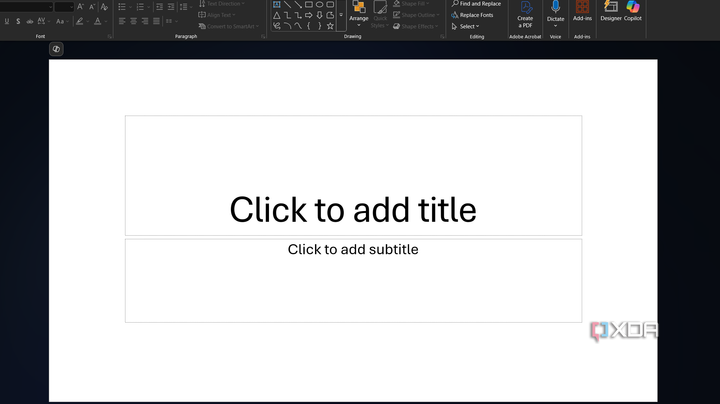Increase font size with the A-up icon
This screenshot has height=404, width=720.
[80, 6]
